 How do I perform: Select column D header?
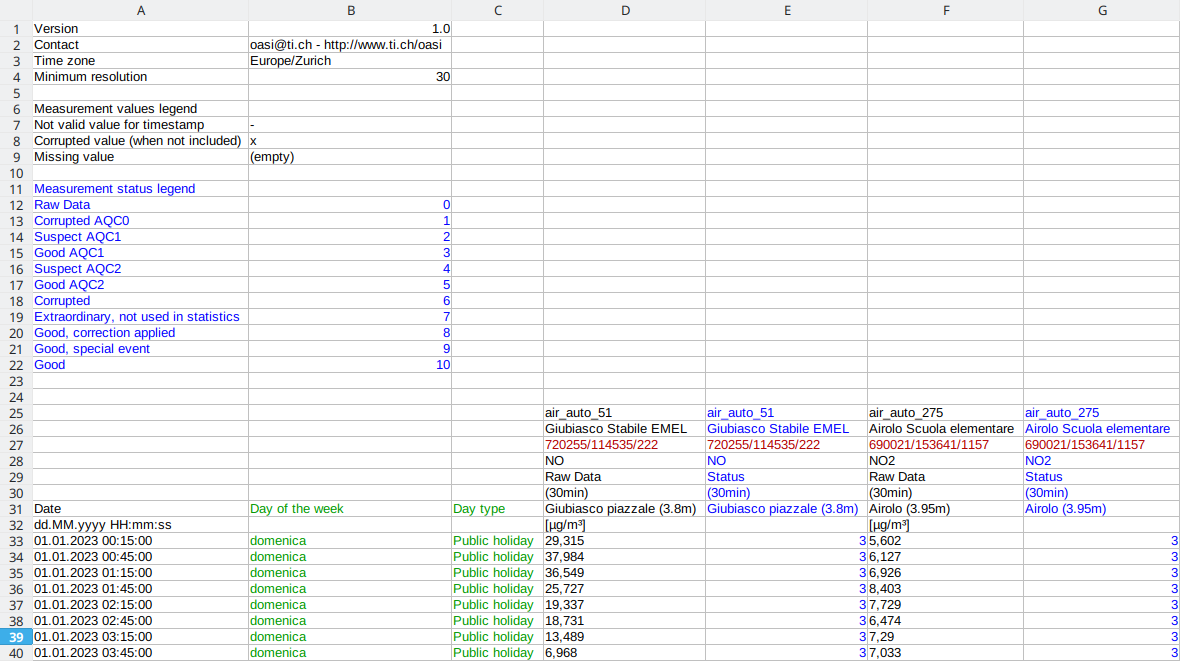click(625, 10)
